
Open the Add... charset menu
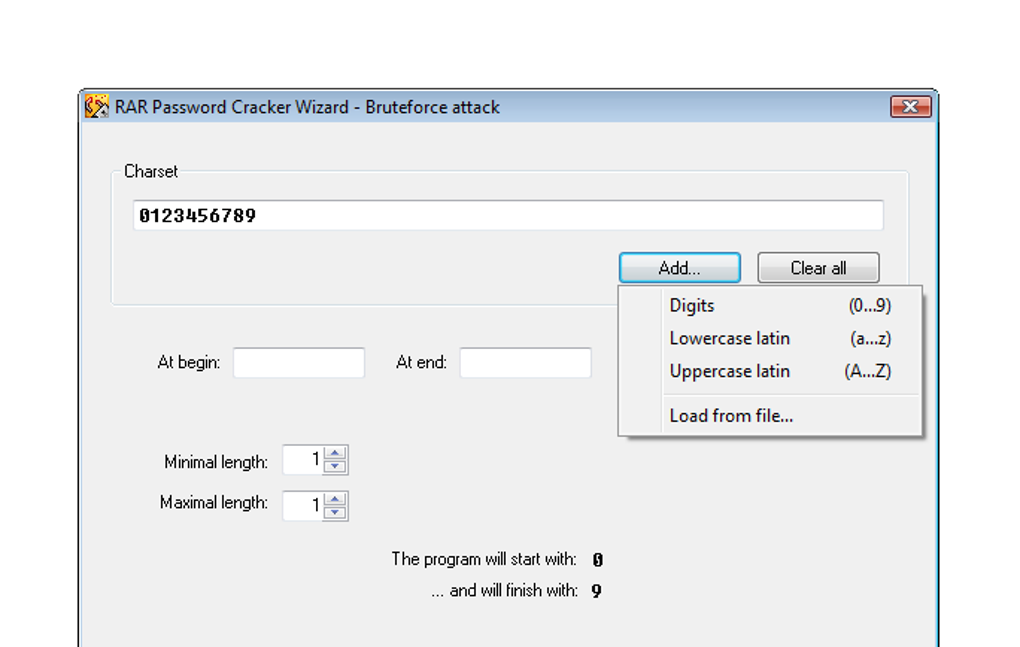(x=679, y=268)
